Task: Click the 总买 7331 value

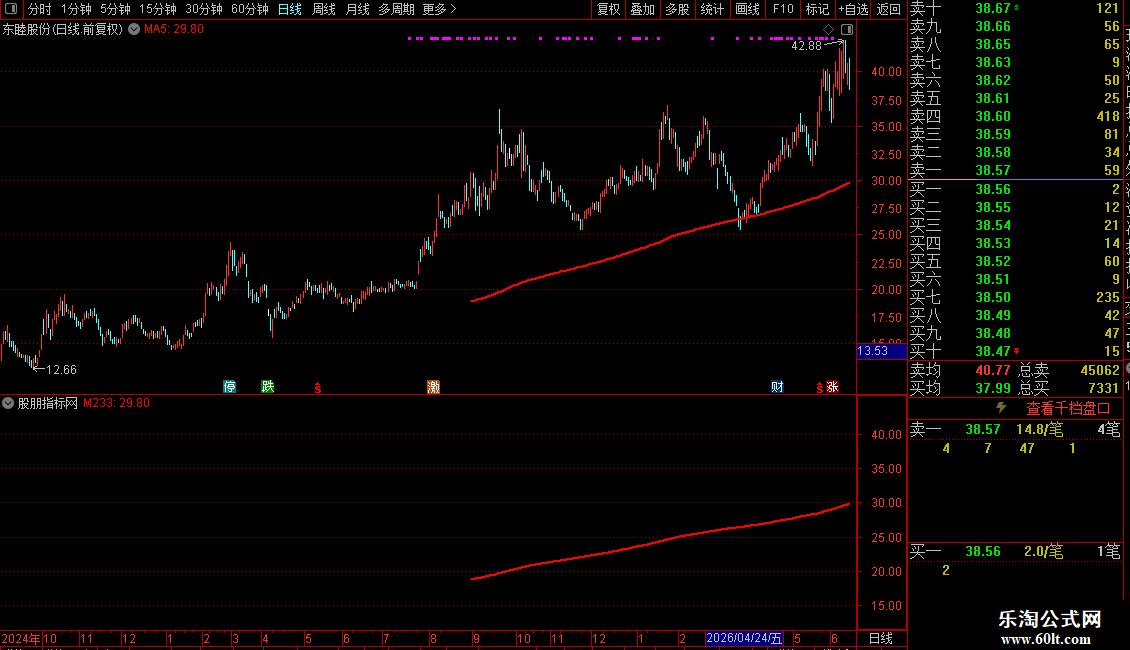Action: tap(1103, 388)
